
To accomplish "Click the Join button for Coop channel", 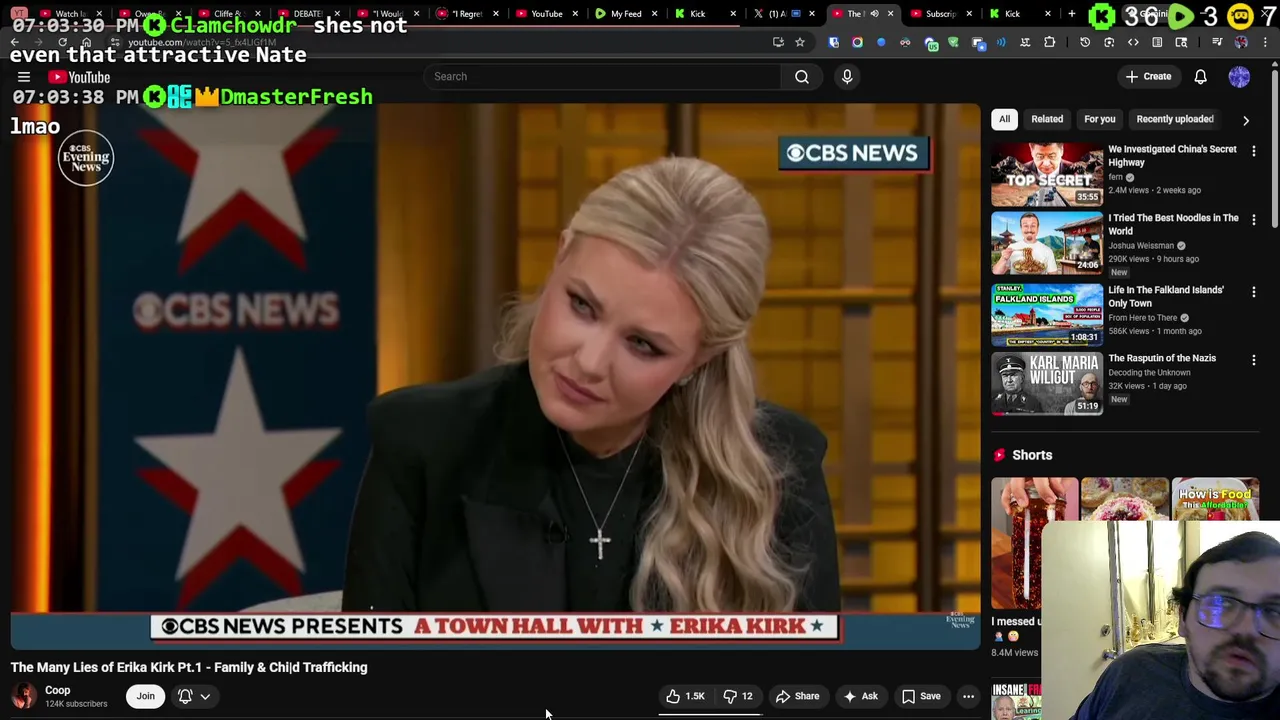I will [x=146, y=696].
